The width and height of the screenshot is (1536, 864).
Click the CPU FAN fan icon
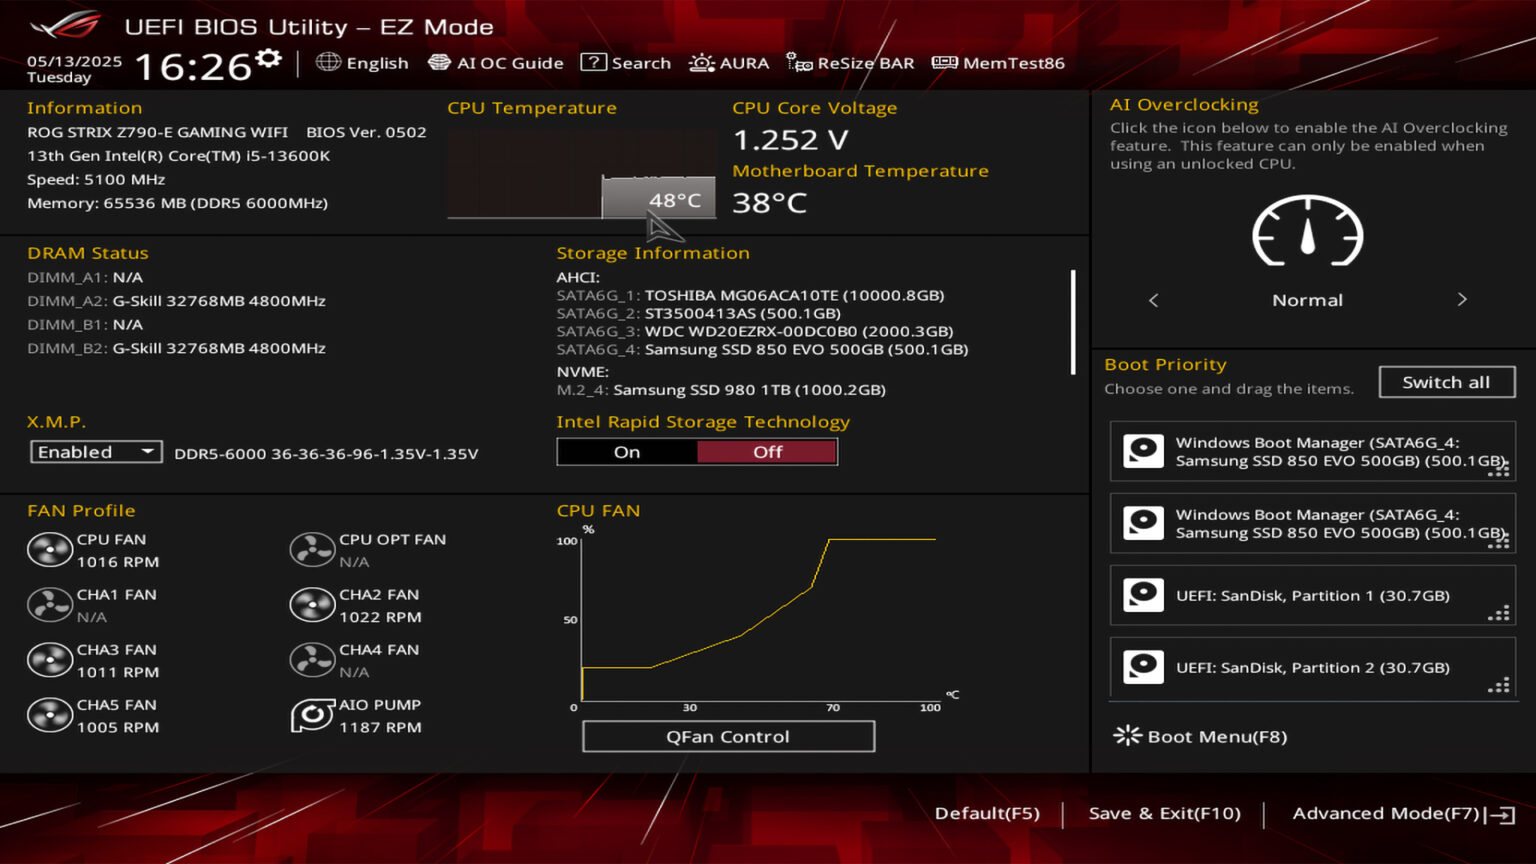50,550
